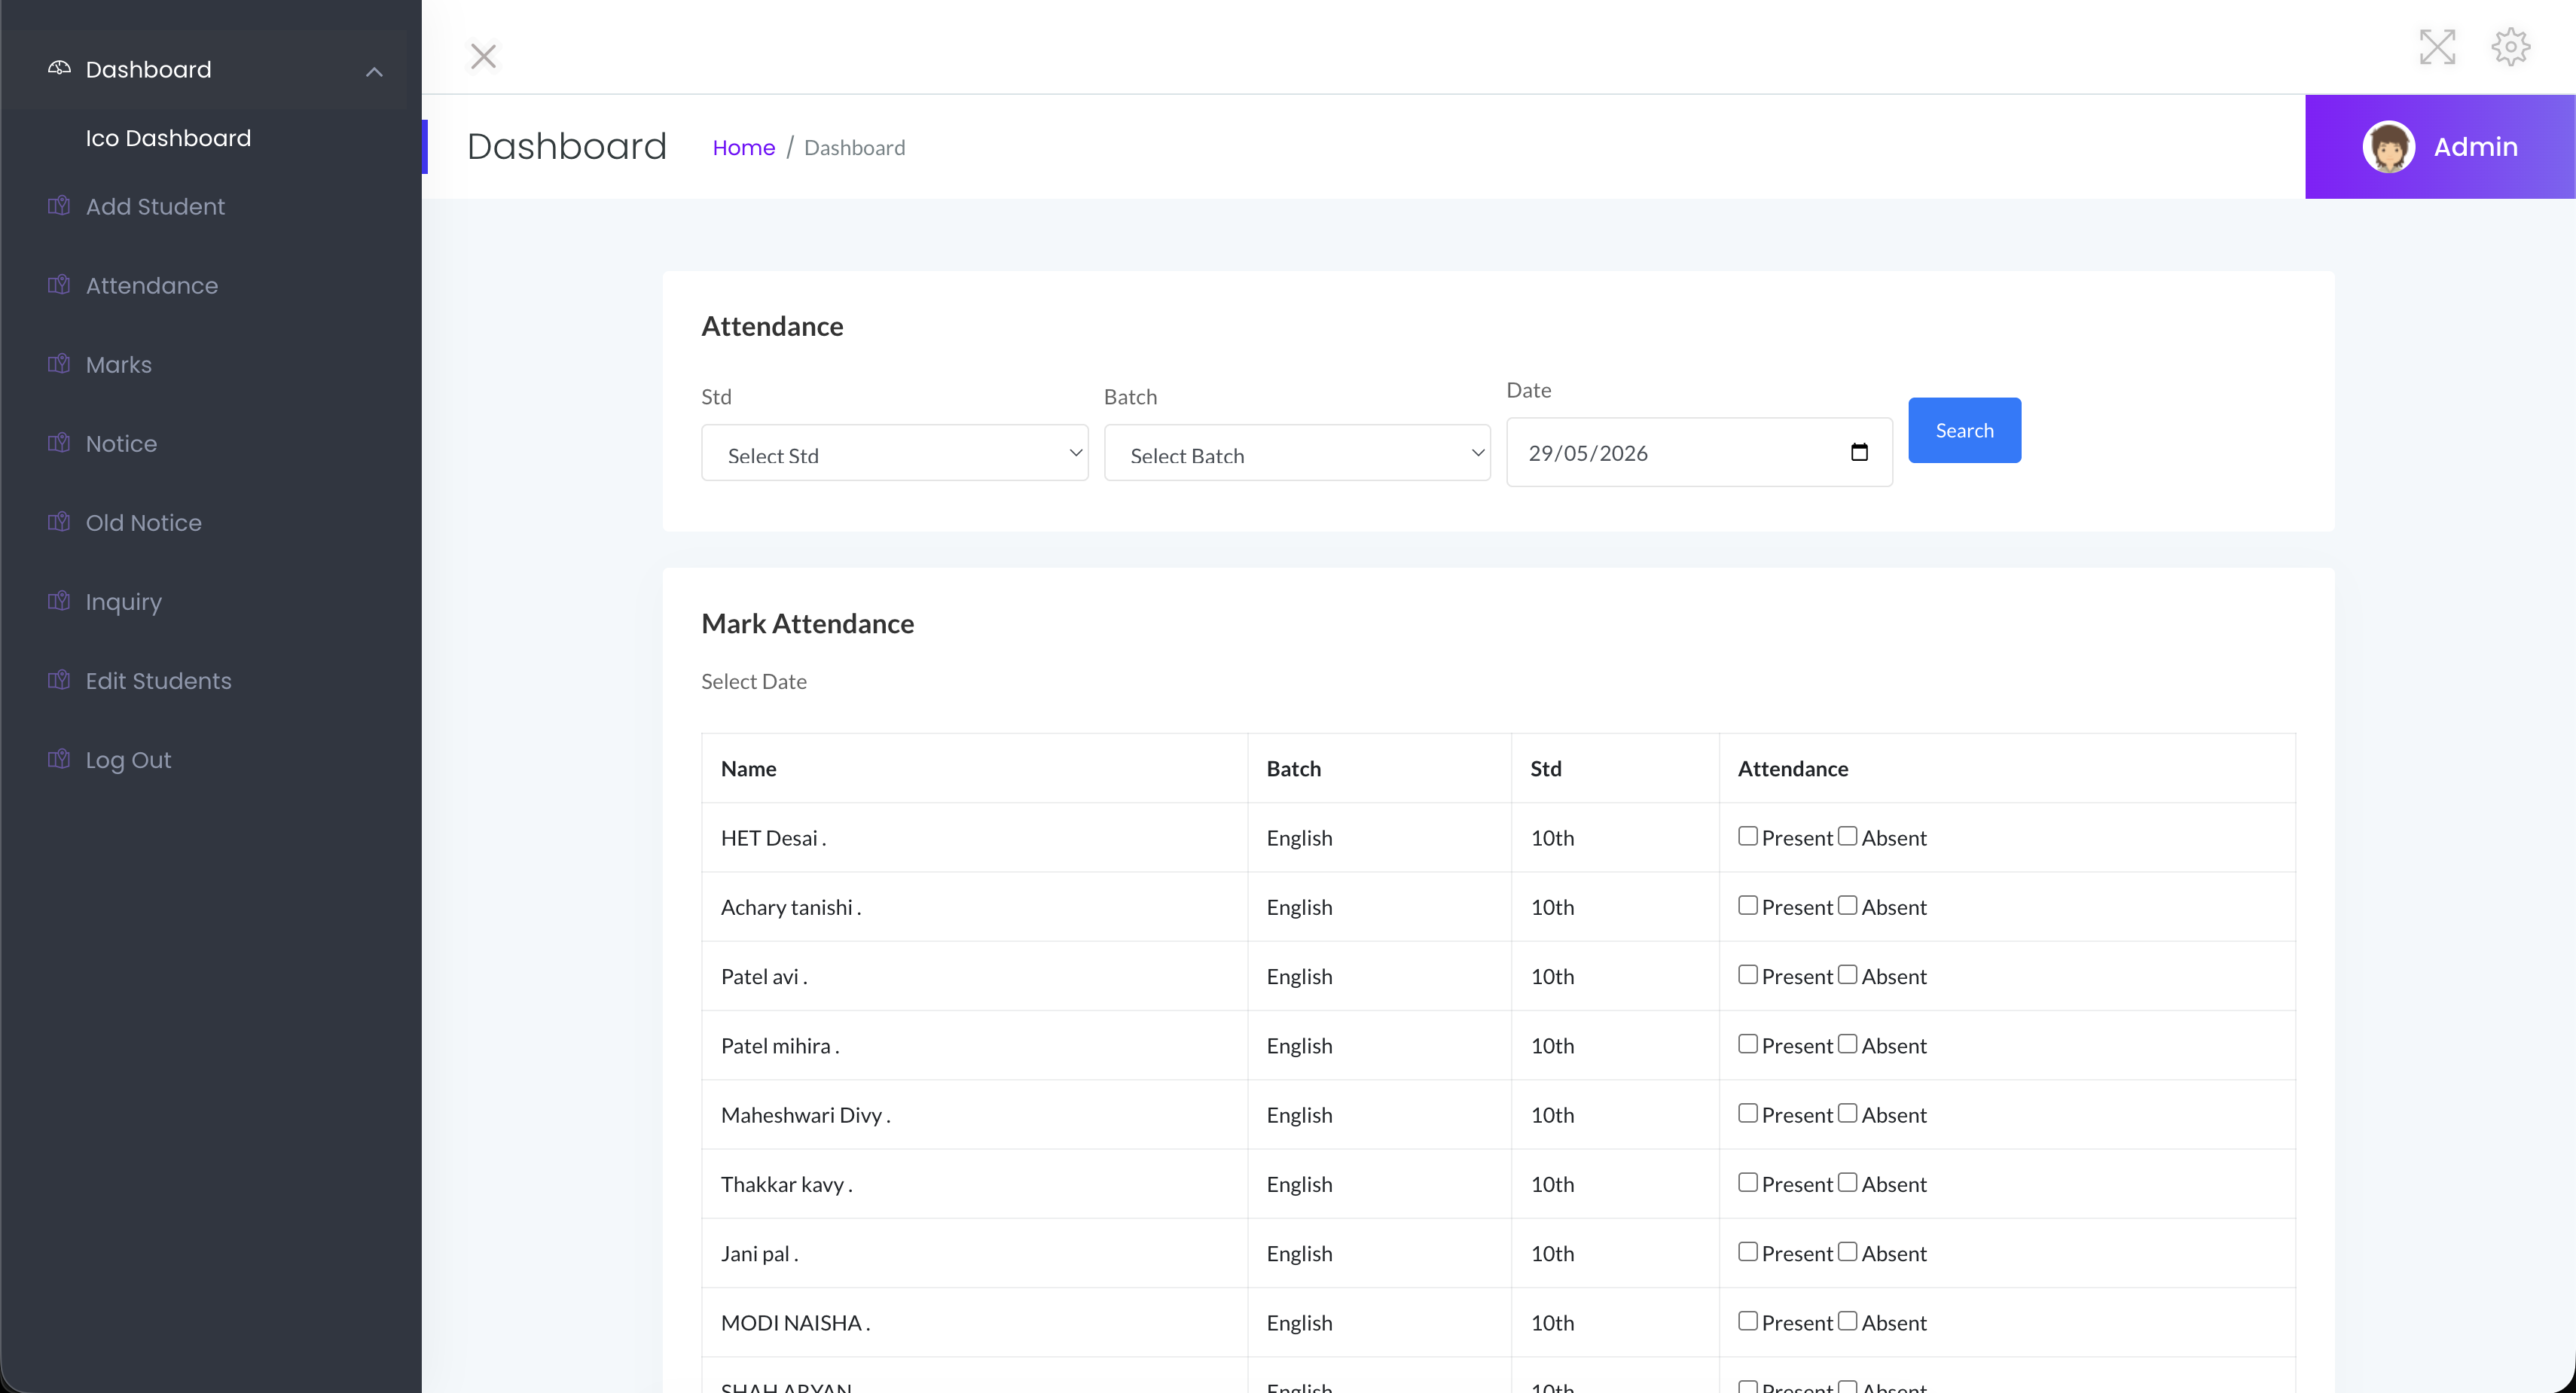Click the Admin avatar picture
Screen dimensions: 2576x1393
click(2388, 147)
